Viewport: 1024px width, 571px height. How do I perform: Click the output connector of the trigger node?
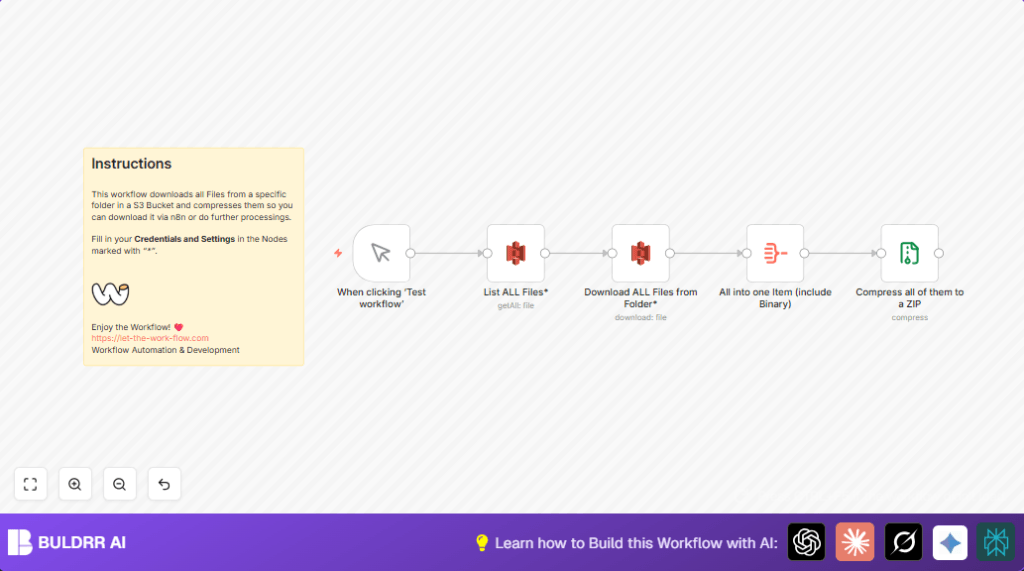point(410,253)
